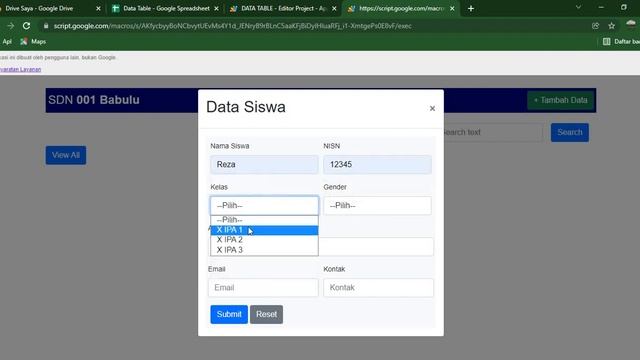This screenshot has height=360, width=640.
Task: Reset the Data Siswa form
Action: [x=267, y=314]
